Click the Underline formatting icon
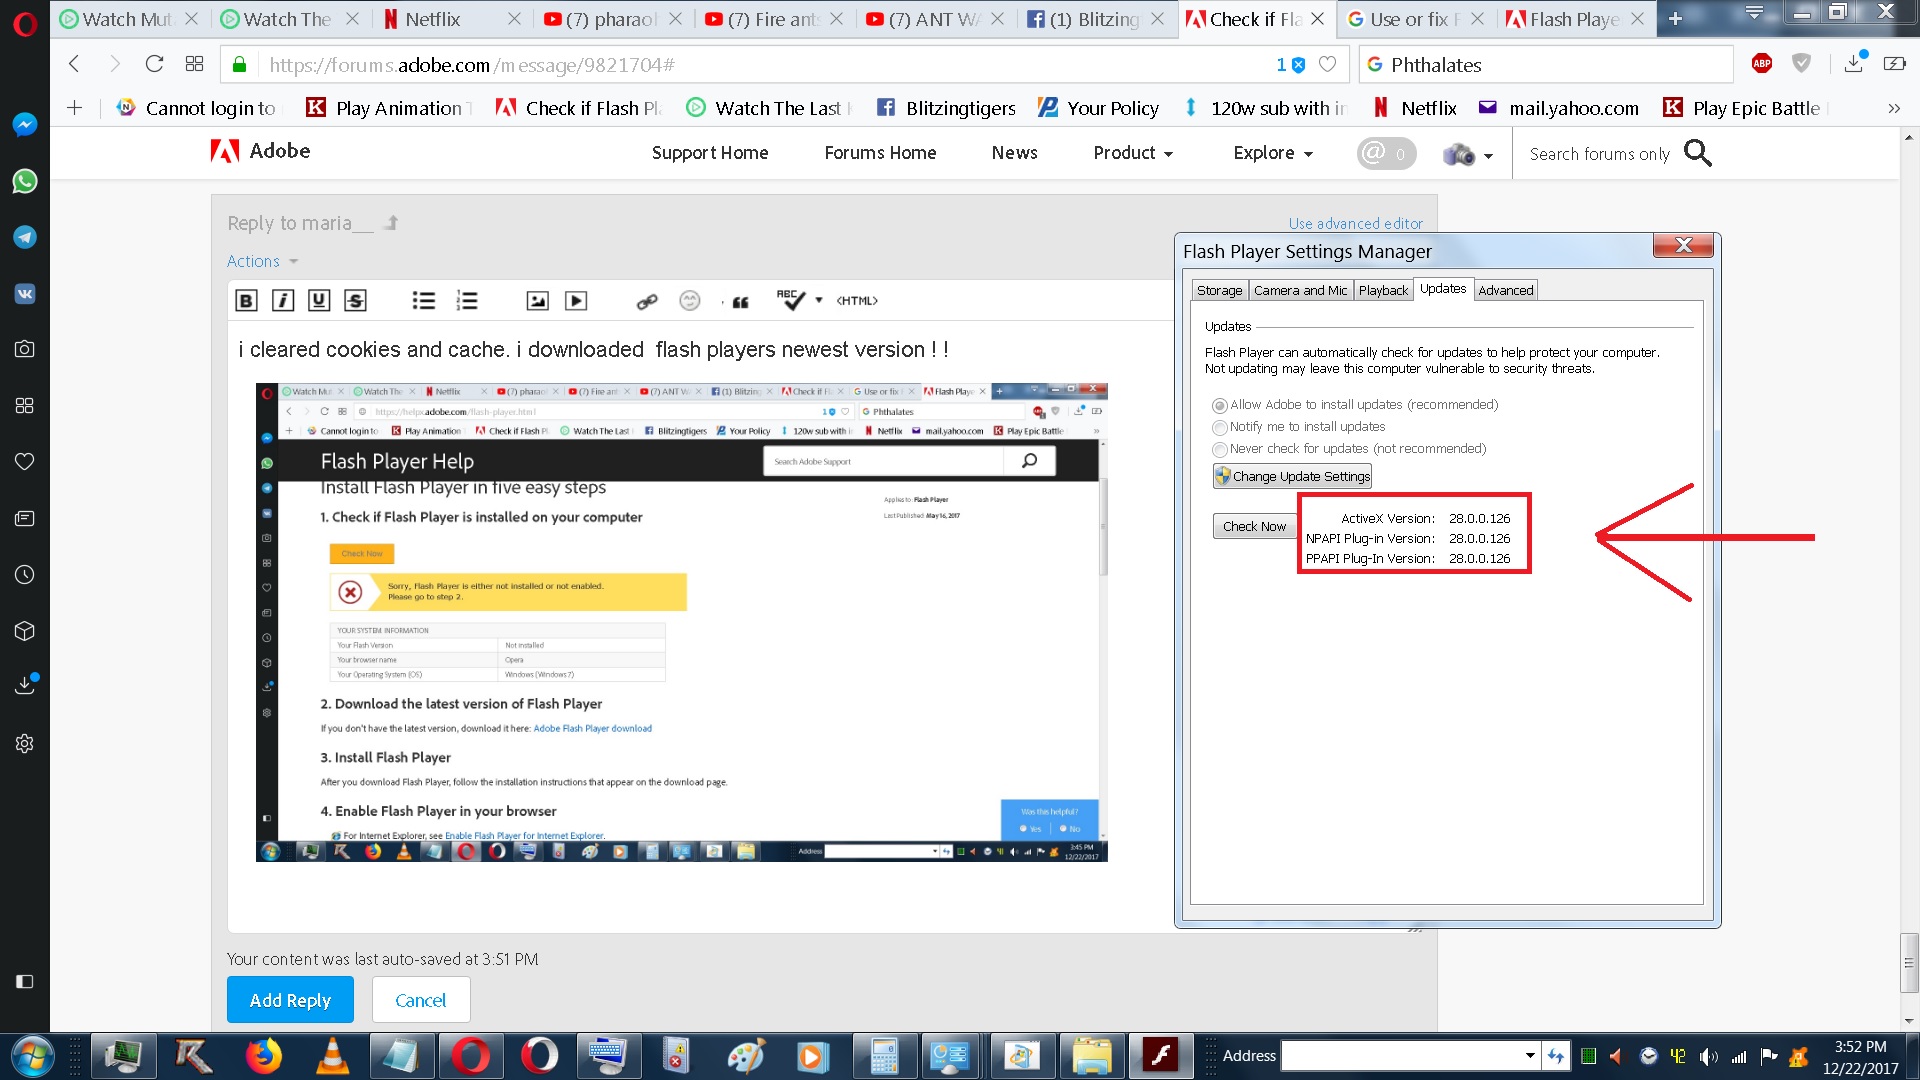 318,301
